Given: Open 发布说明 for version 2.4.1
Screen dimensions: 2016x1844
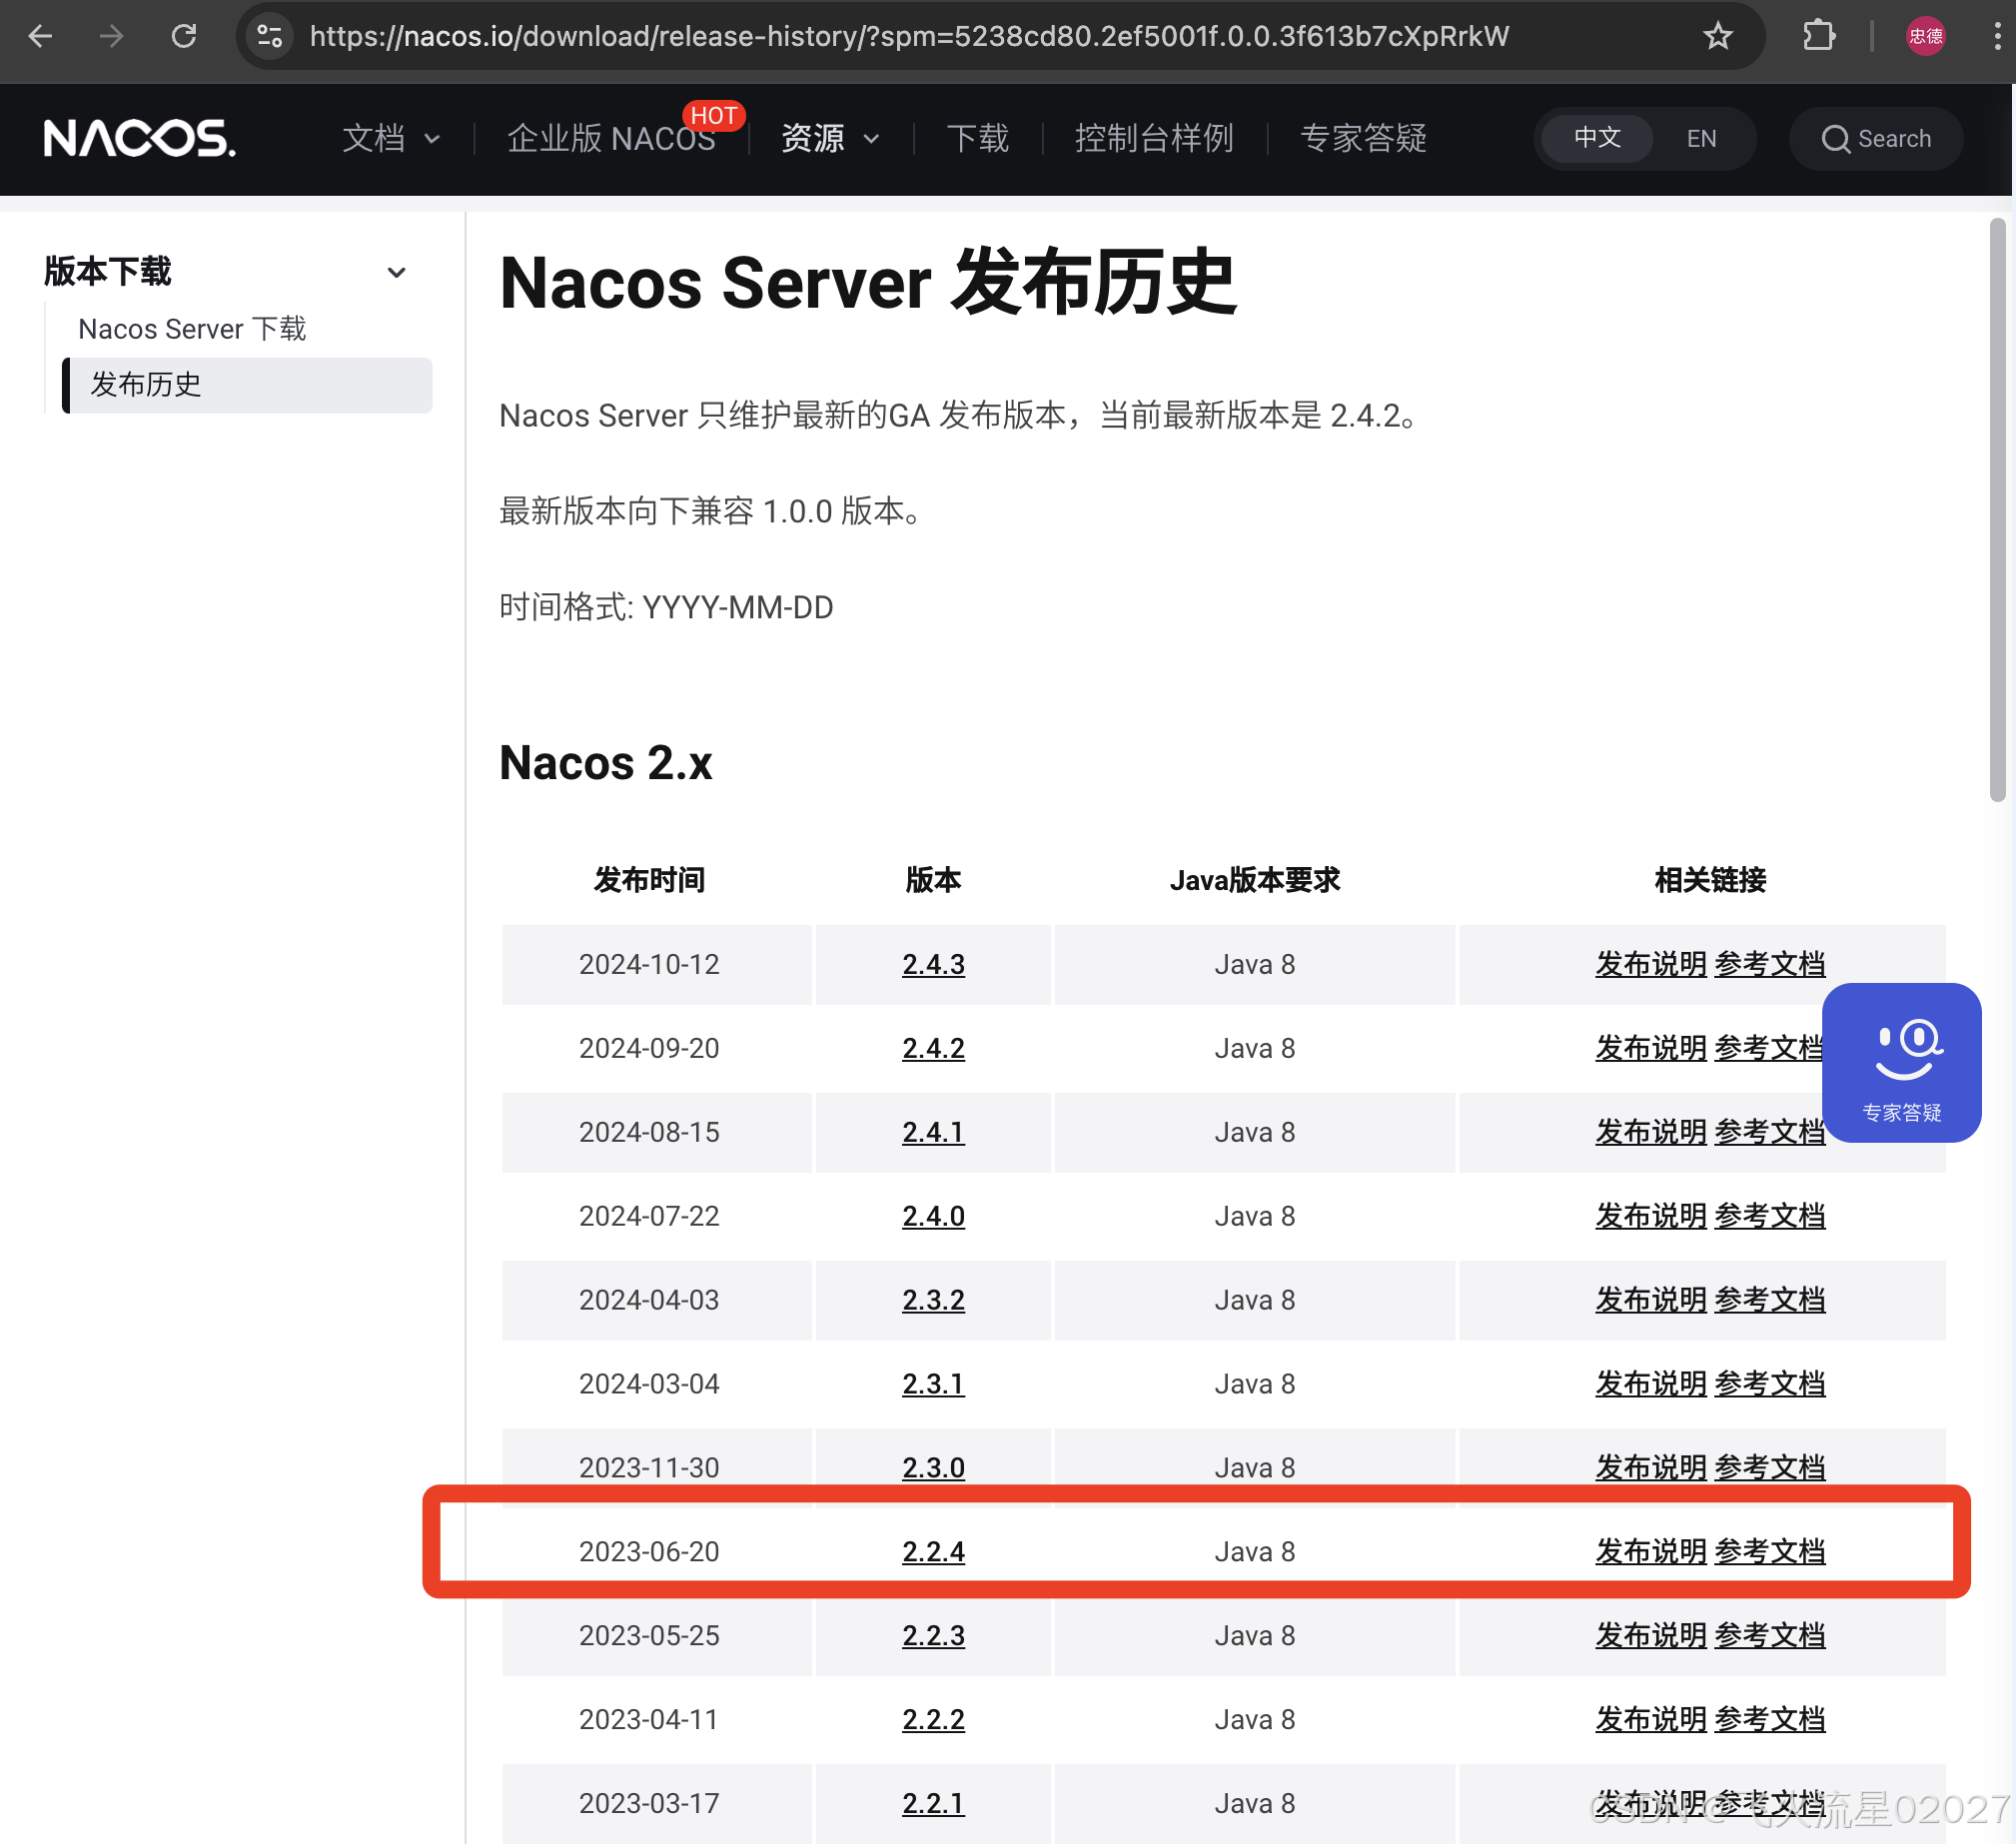Looking at the screenshot, I should click(x=1651, y=1132).
